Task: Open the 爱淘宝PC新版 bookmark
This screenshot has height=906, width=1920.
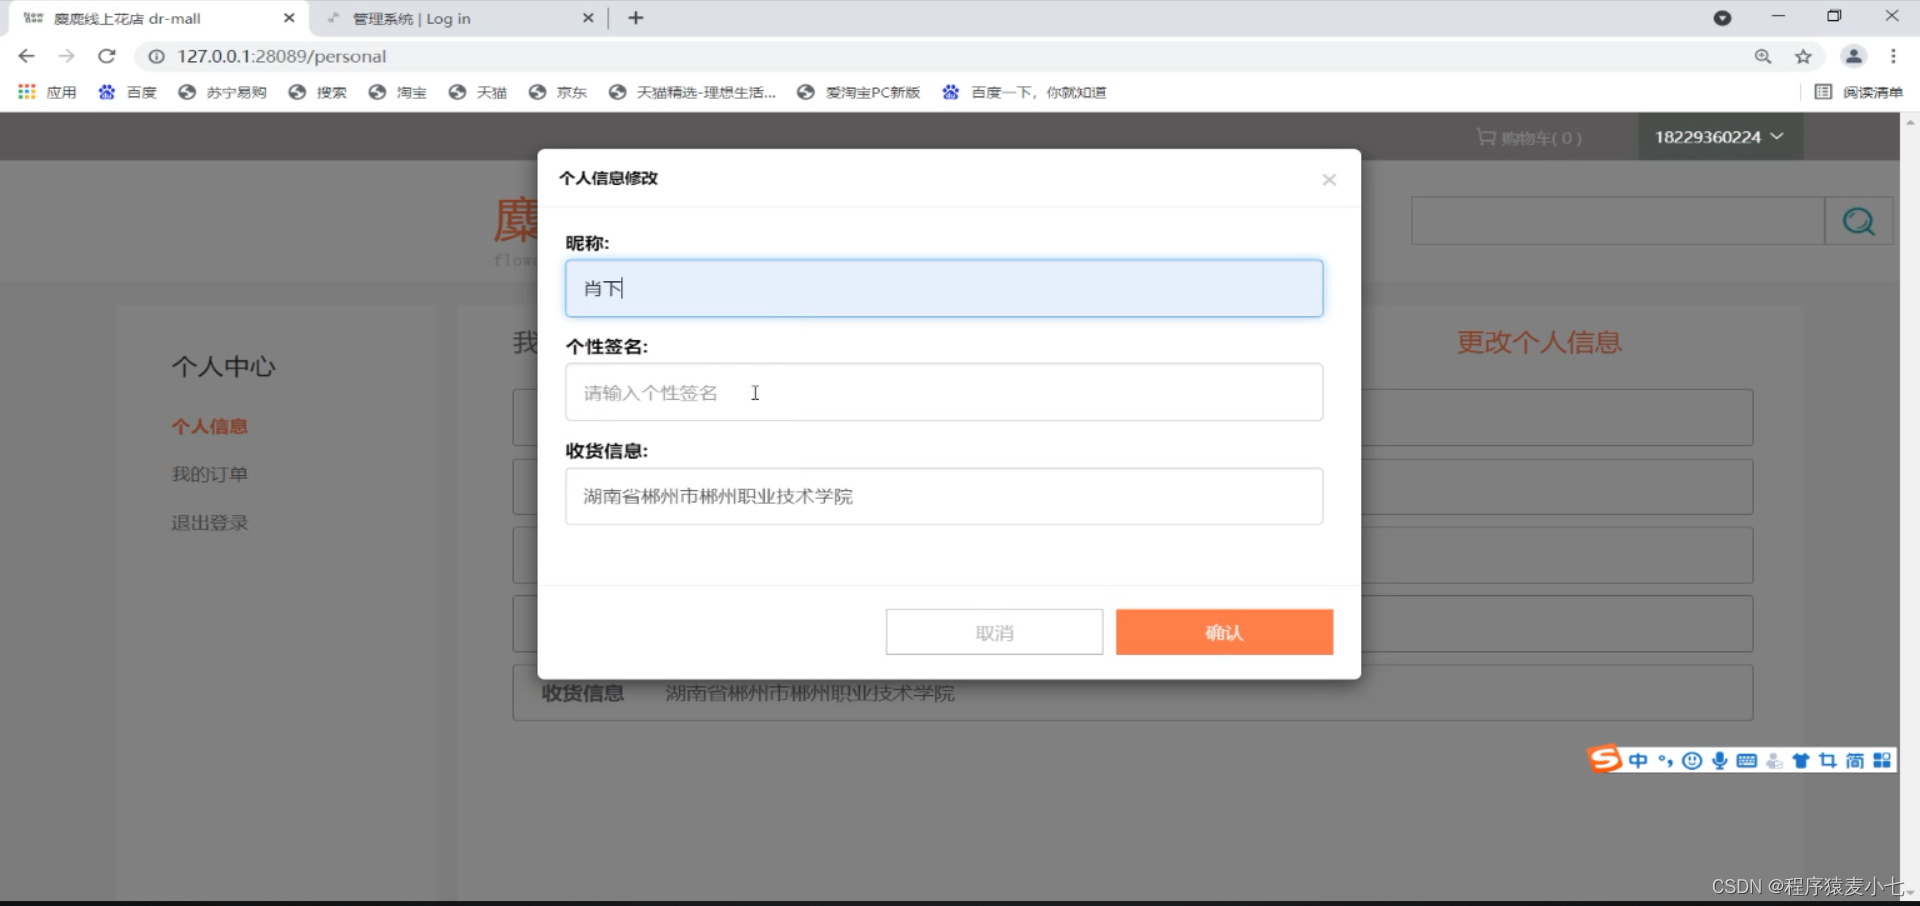Action: [858, 92]
